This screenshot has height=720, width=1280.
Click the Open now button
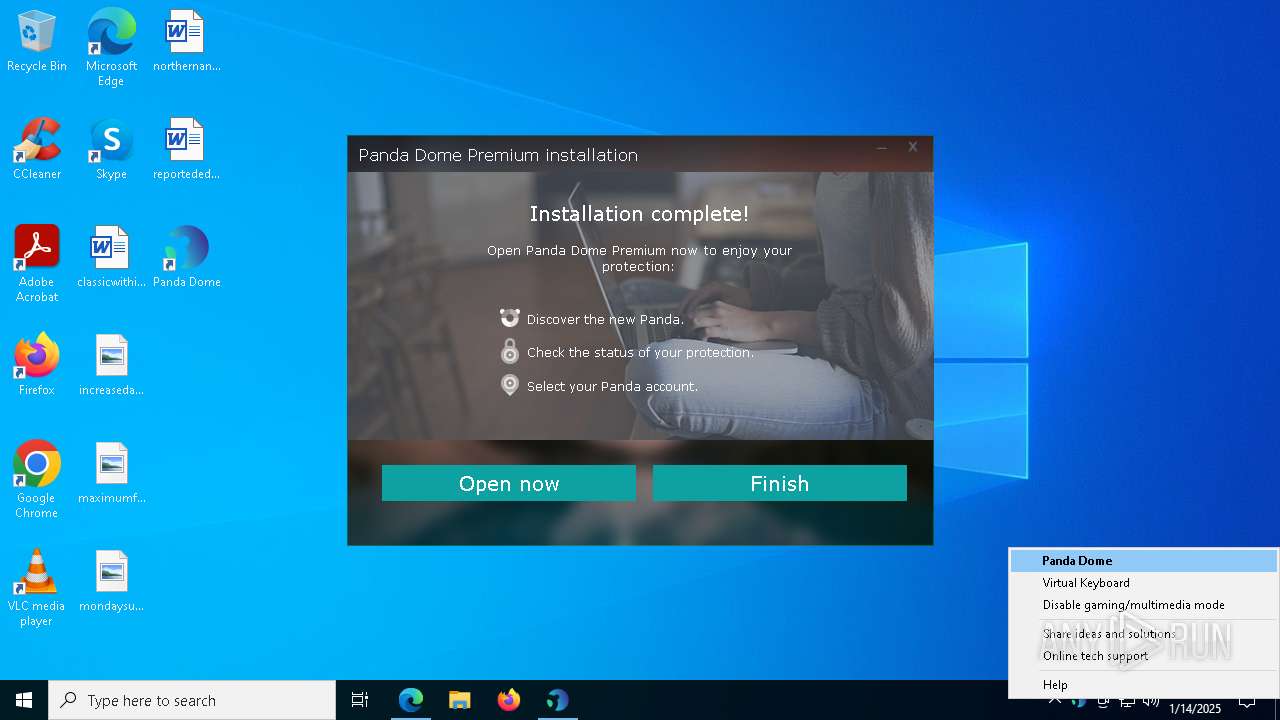tap(509, 483)
